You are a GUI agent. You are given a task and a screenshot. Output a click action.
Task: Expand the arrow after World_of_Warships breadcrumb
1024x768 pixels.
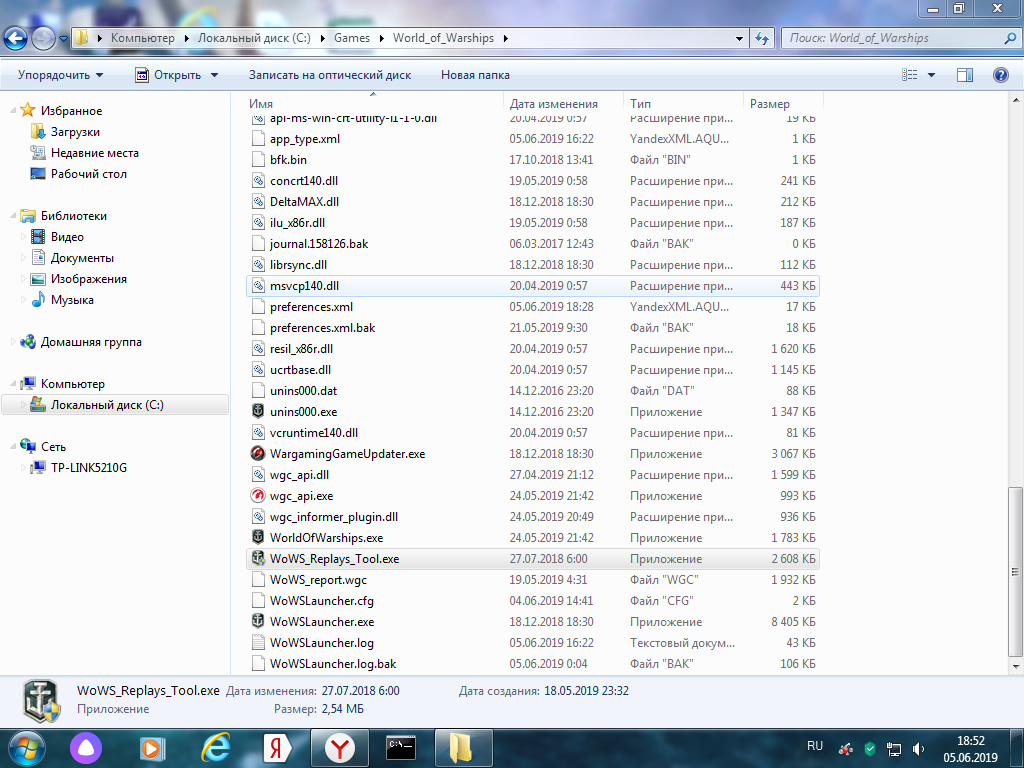[505, 39]
